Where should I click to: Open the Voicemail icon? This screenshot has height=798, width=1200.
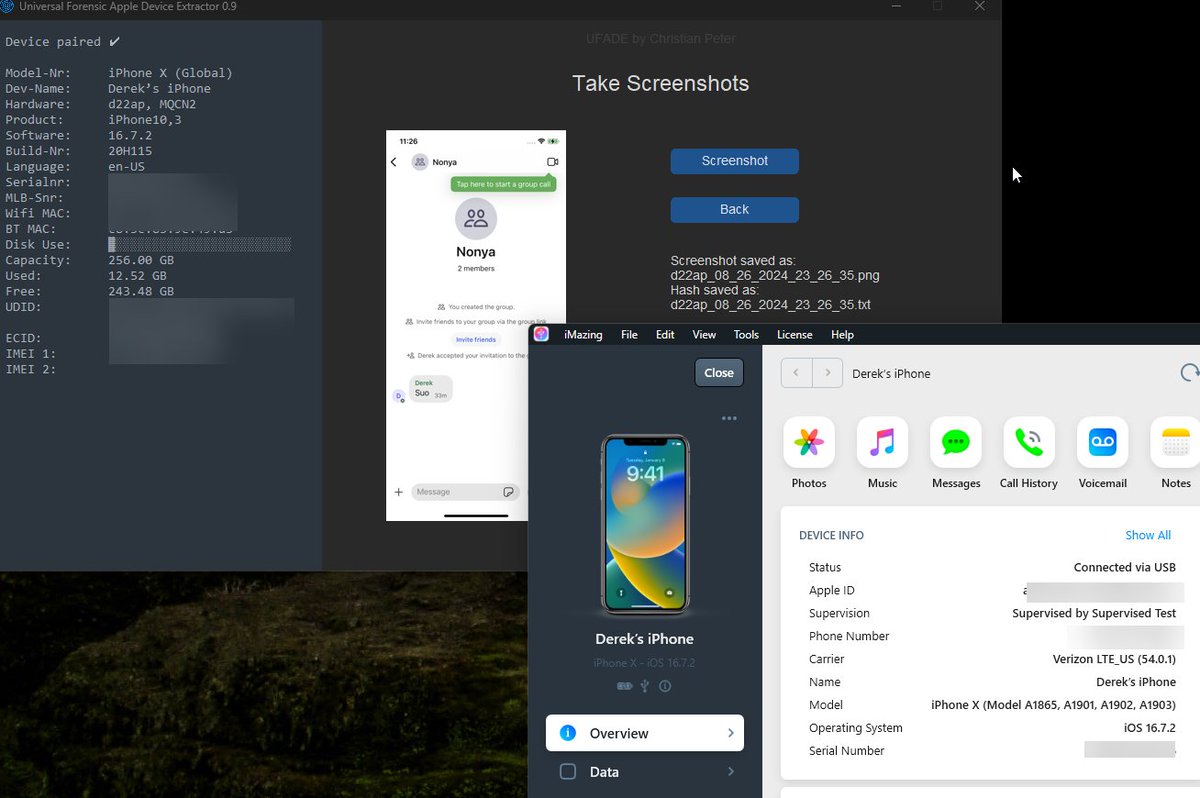[x=1102, y=442]
